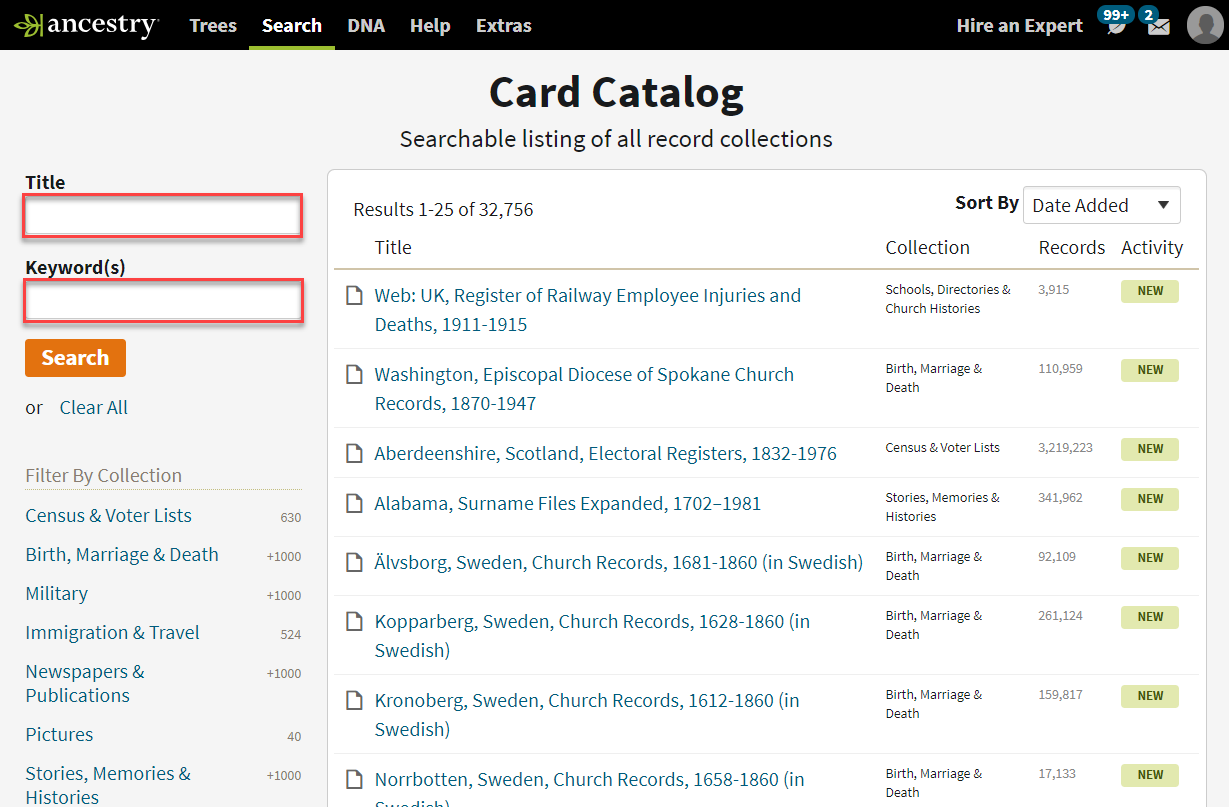Click the document icon beside Aberdeenshire Electoral Registers
This screenshot has height=807, width=1229.
pyautogui.click(x=354, y=453)
